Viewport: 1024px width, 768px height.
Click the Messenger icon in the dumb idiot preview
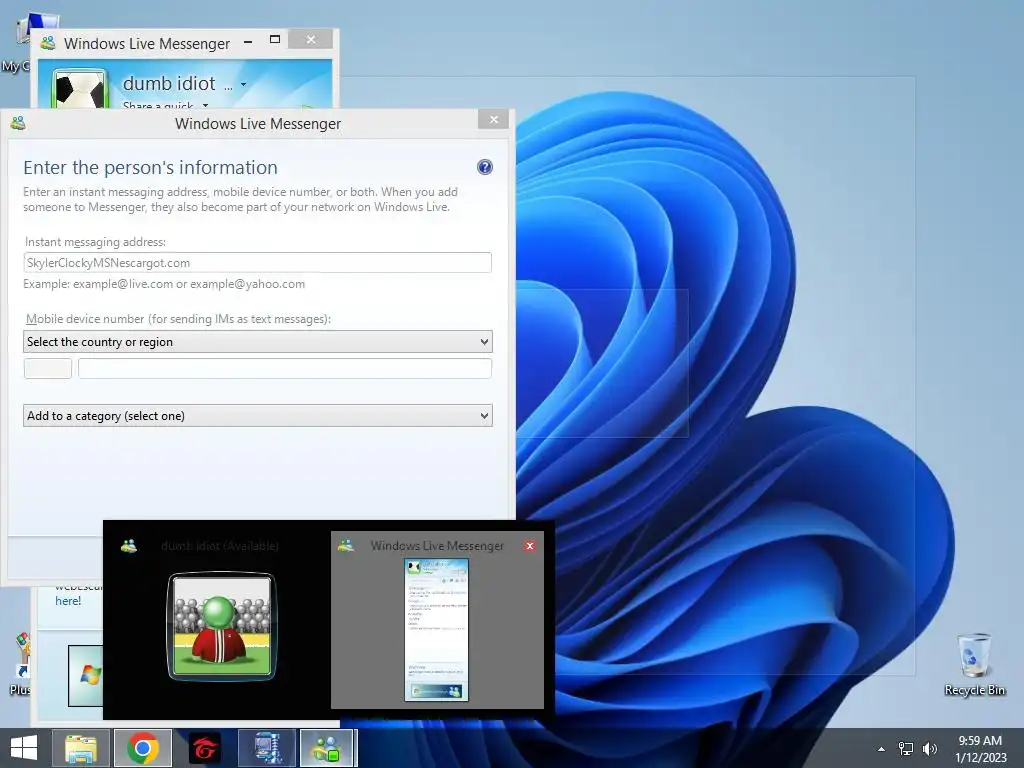click(x=129, y=546)
